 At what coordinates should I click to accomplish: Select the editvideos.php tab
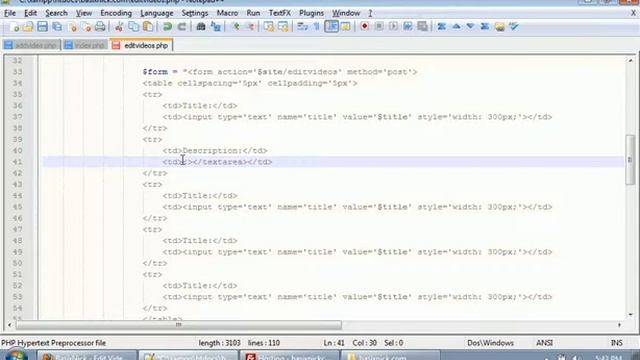coord(141,45)
